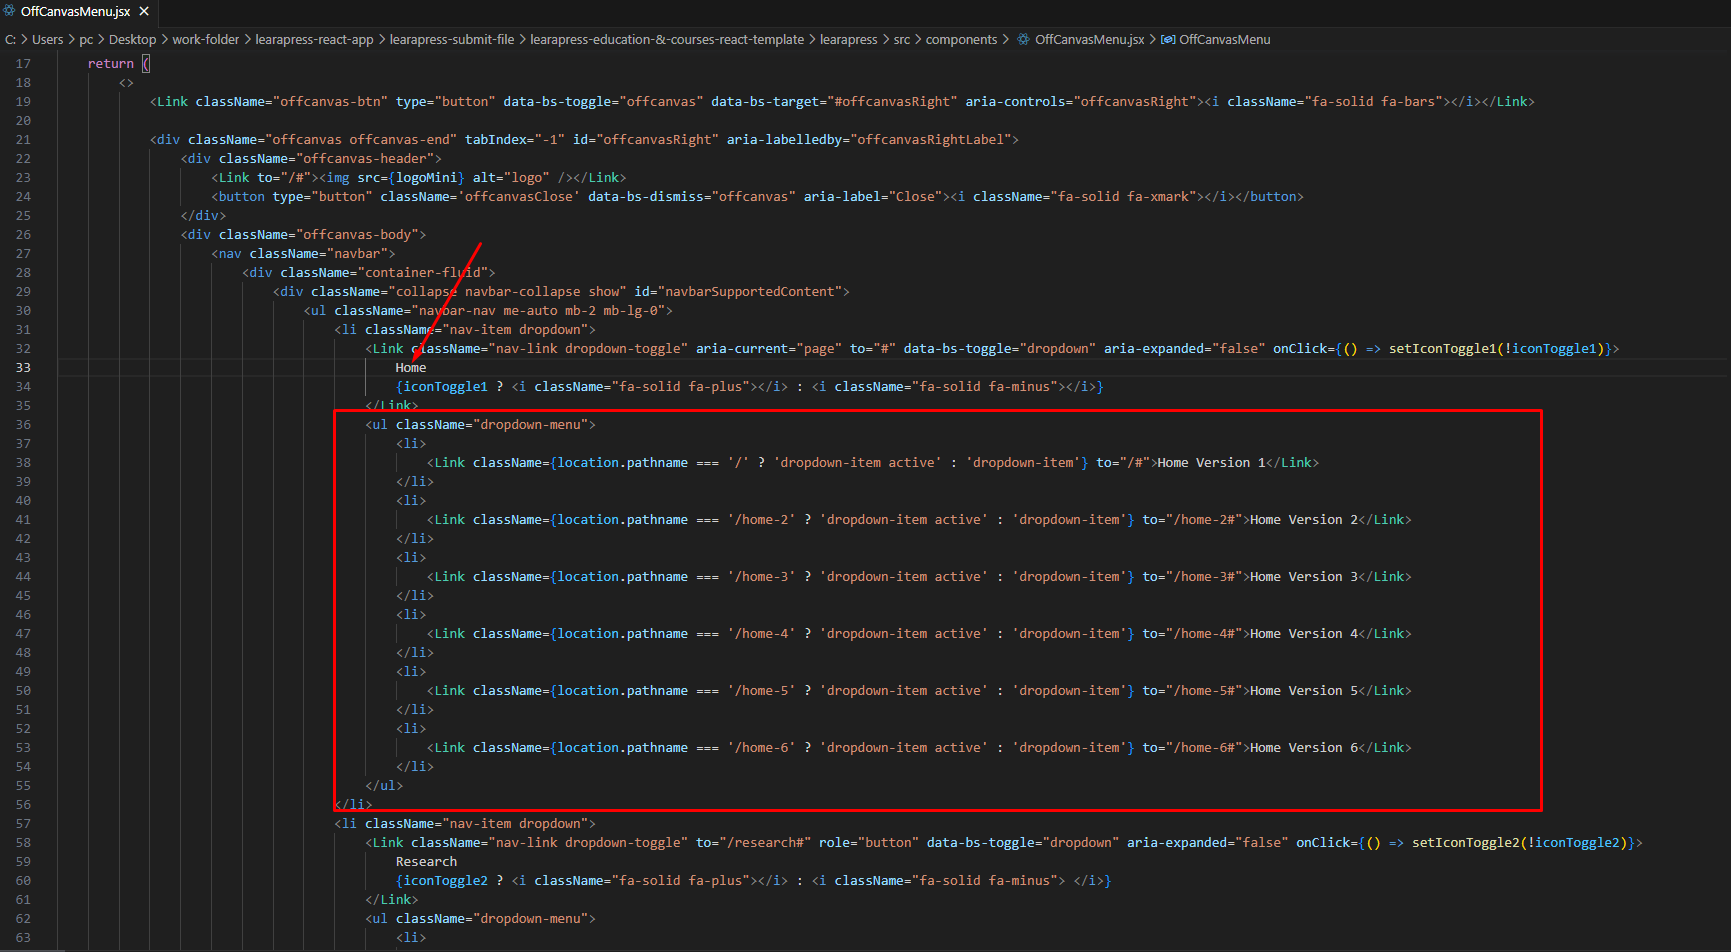Image resolution: width=1731 pixels, height=952 pixels.
Task: Click 'Home Version 4' link text
Action: (x=1304, y=634)
